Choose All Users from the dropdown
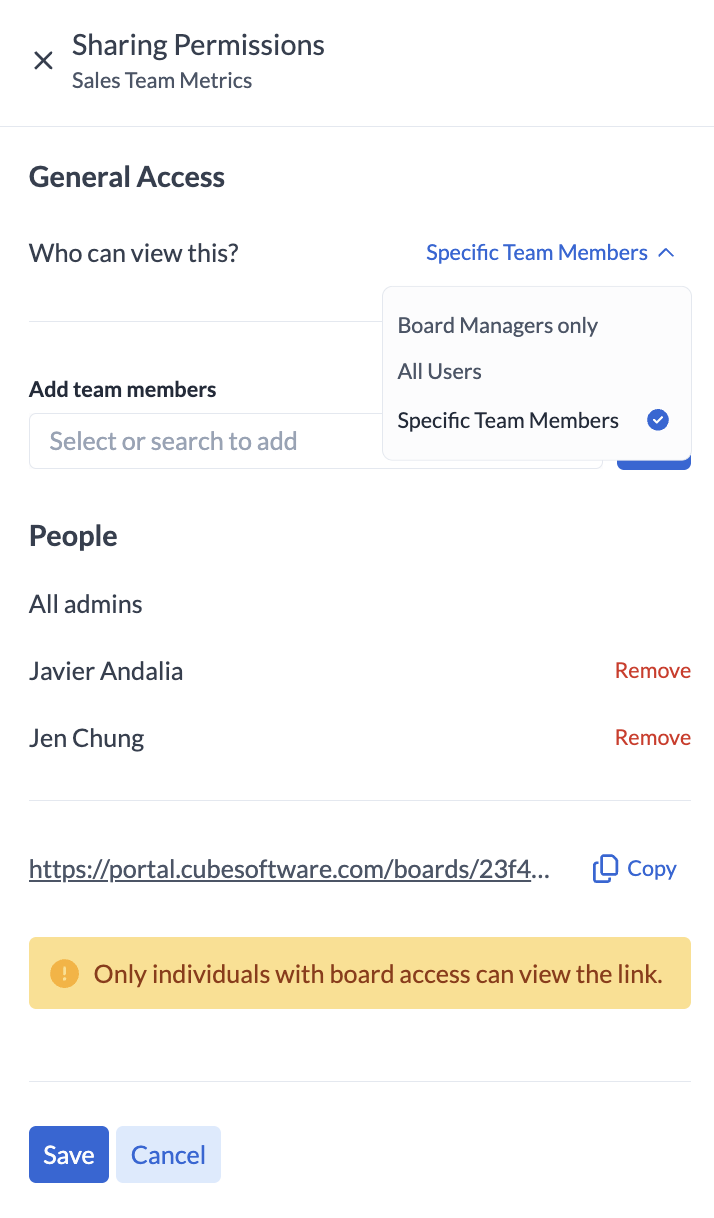Screen dimensions: 714x1218 [x=440, y=372]
